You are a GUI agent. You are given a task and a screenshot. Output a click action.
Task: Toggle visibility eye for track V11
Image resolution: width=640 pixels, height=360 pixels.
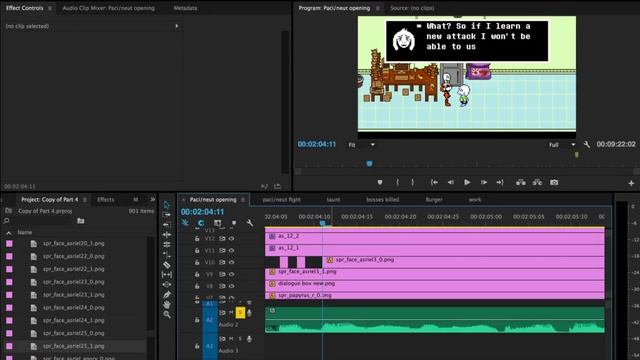tap(231, 250)
